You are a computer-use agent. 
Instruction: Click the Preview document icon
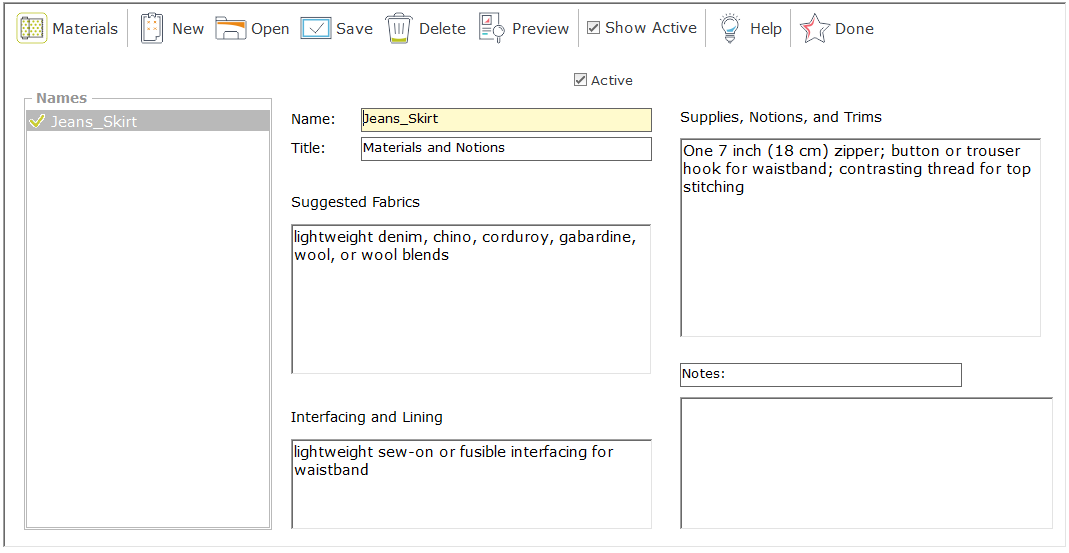pyautogui.click(x=491, y=29)
